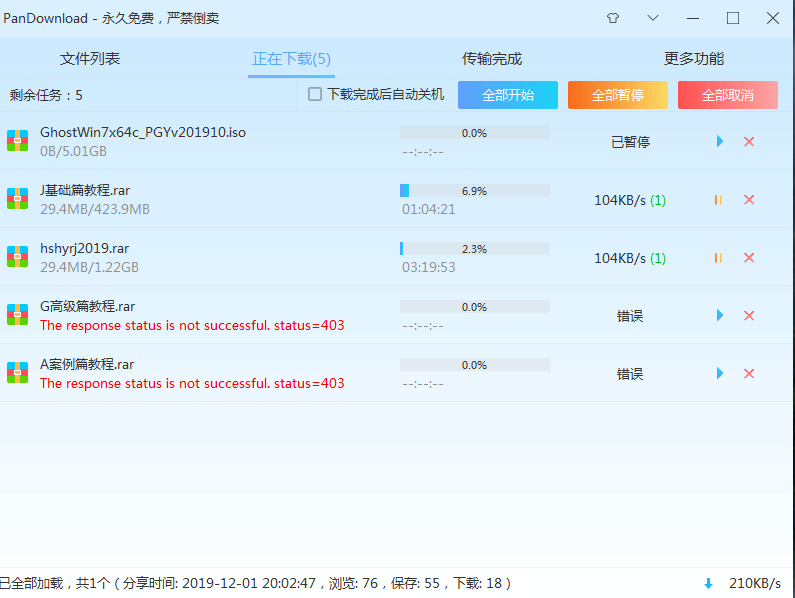Image resolution: width=795 pixels, height=598 pixels.
Task: Click the 全部开始 button
Action: tap(508, 95)
